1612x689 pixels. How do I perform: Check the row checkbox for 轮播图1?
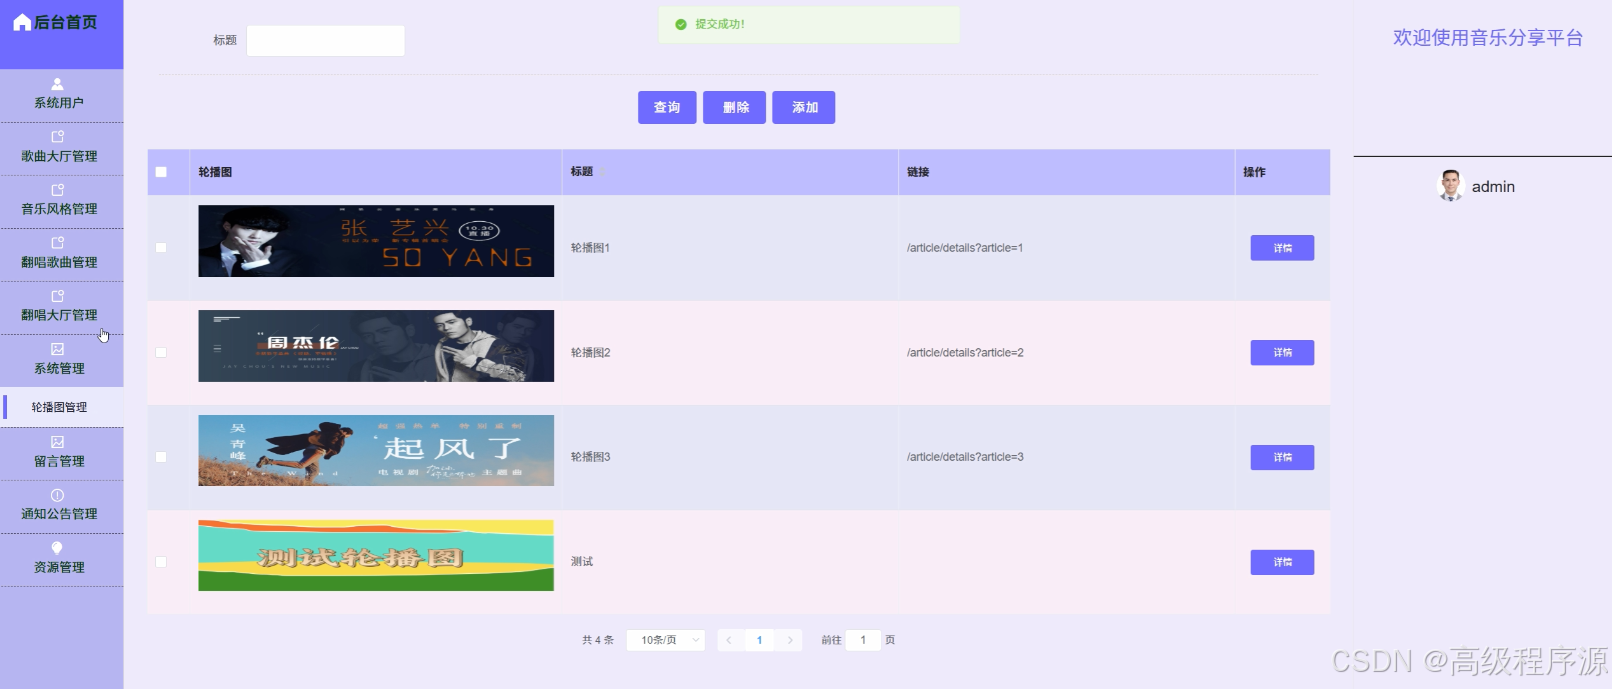pos(161,248)
